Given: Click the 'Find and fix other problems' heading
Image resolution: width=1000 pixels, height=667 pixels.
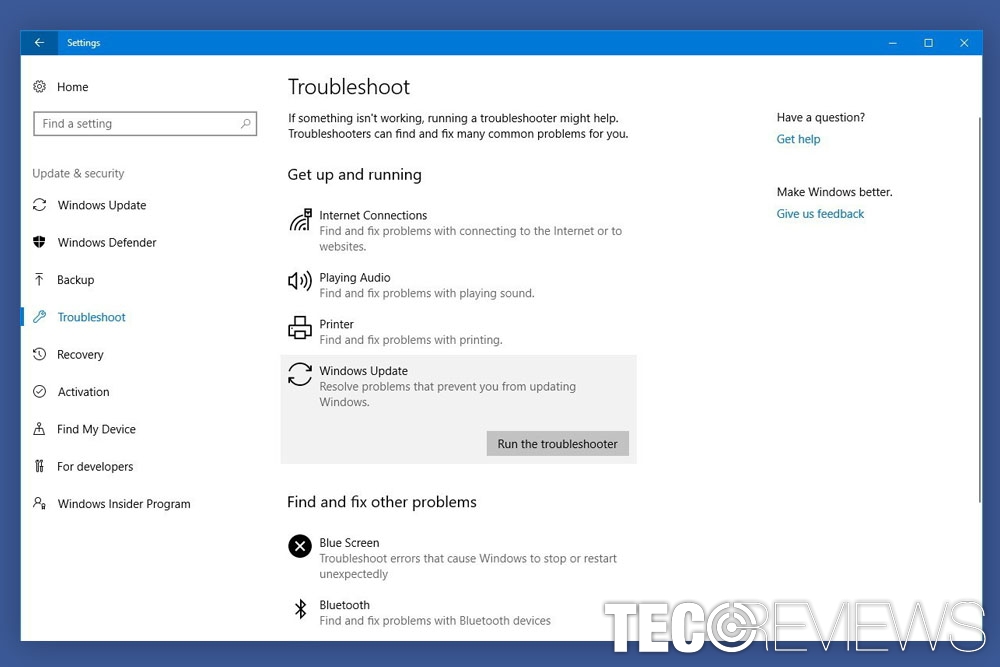Looking at the screenshot, I should tap(382, 502).
